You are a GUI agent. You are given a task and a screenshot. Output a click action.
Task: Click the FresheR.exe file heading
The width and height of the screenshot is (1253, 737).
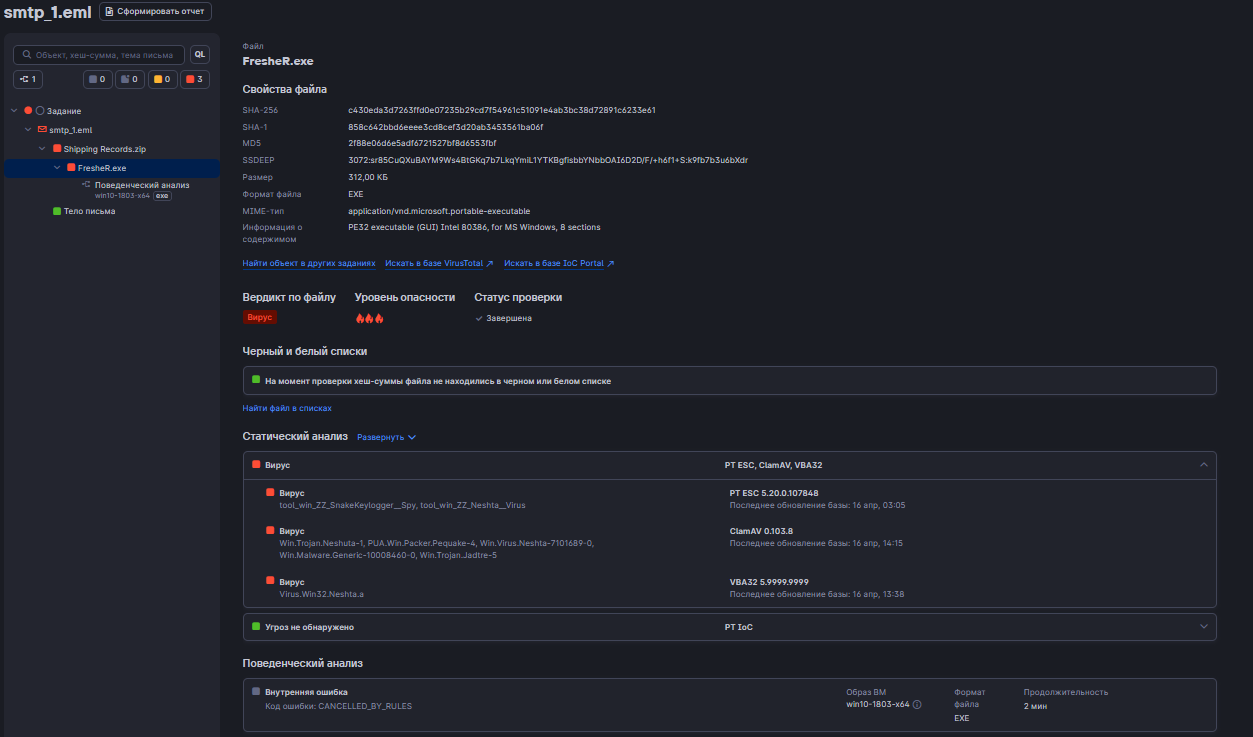tap(278, 61)
